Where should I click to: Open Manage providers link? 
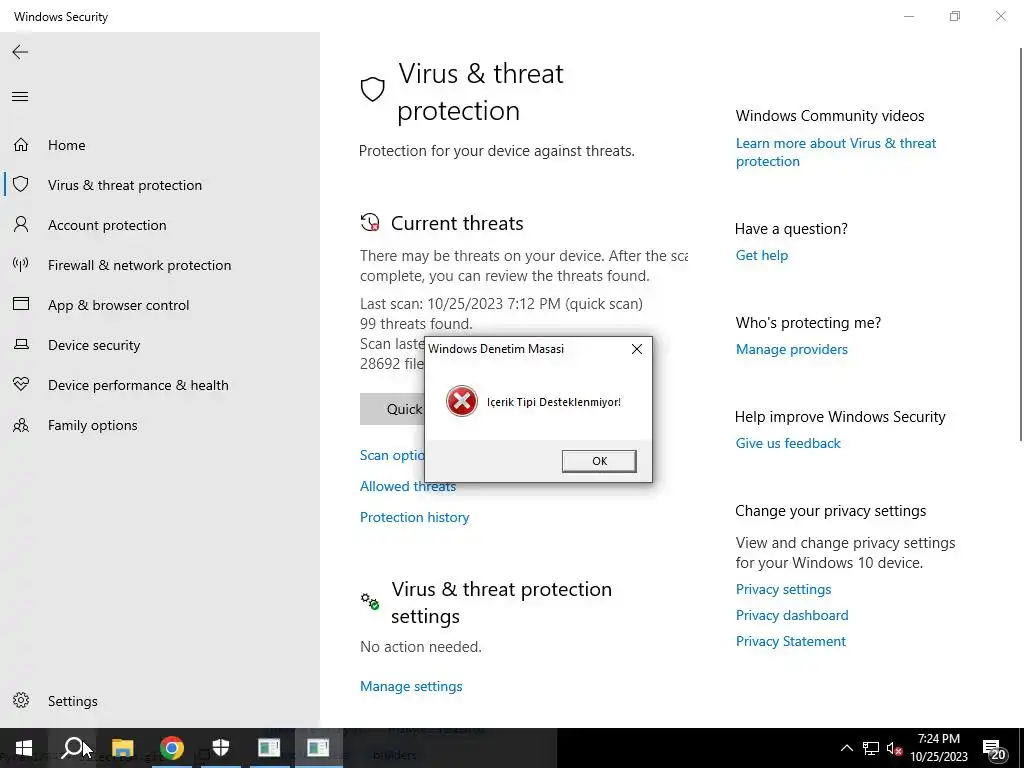pos(792,349)
